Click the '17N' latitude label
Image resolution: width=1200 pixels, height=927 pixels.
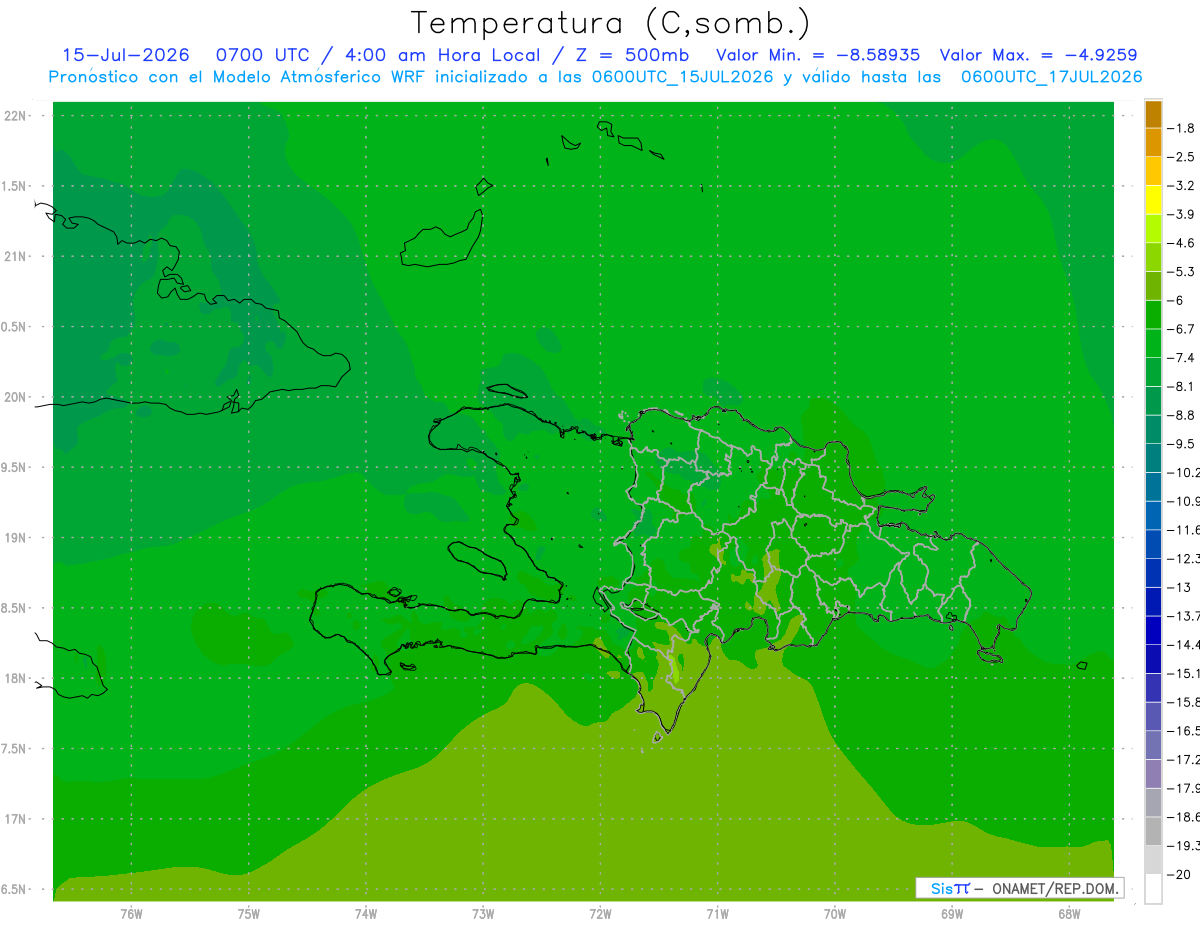(x=15, y=820)
